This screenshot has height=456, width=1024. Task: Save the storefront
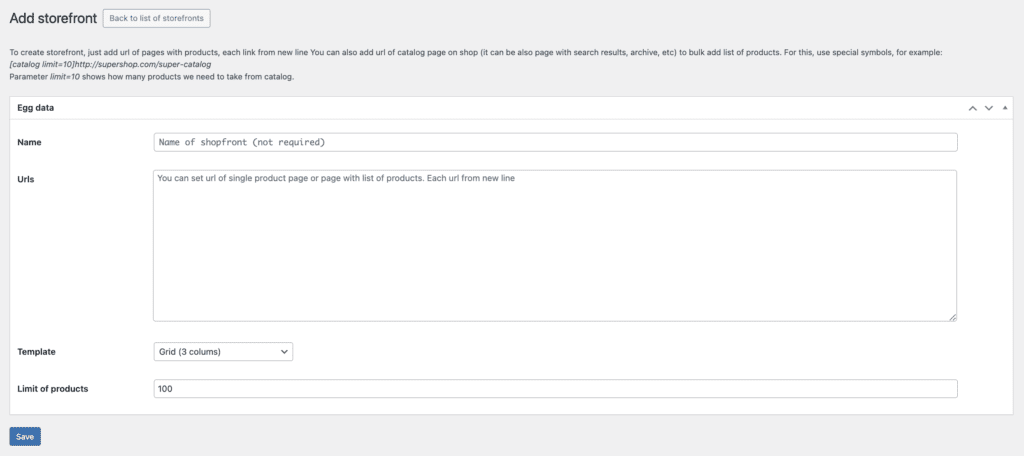pyautogui.click(x=25, y=436)
